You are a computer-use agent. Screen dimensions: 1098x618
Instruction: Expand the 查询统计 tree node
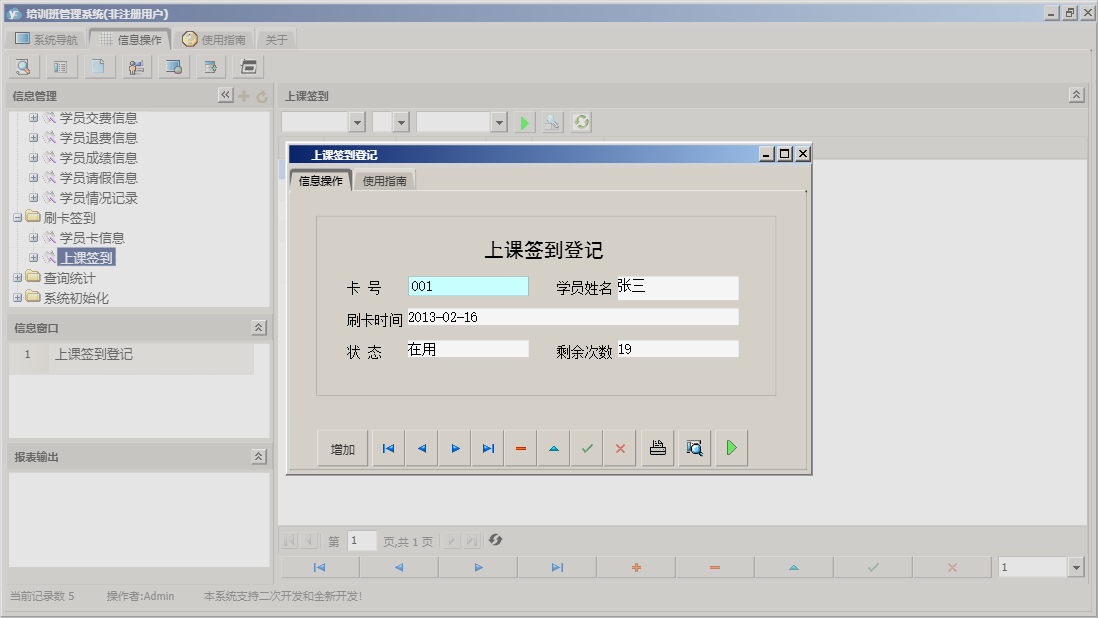click(x=17, y=277)
